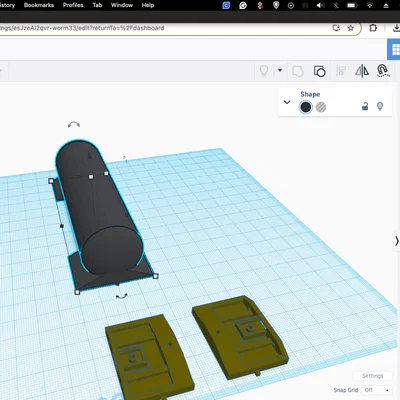Toggle the lock editing padlock
The height and width of the screenshot is (400, 400).
pyautogui.click(x=365, y=106)
